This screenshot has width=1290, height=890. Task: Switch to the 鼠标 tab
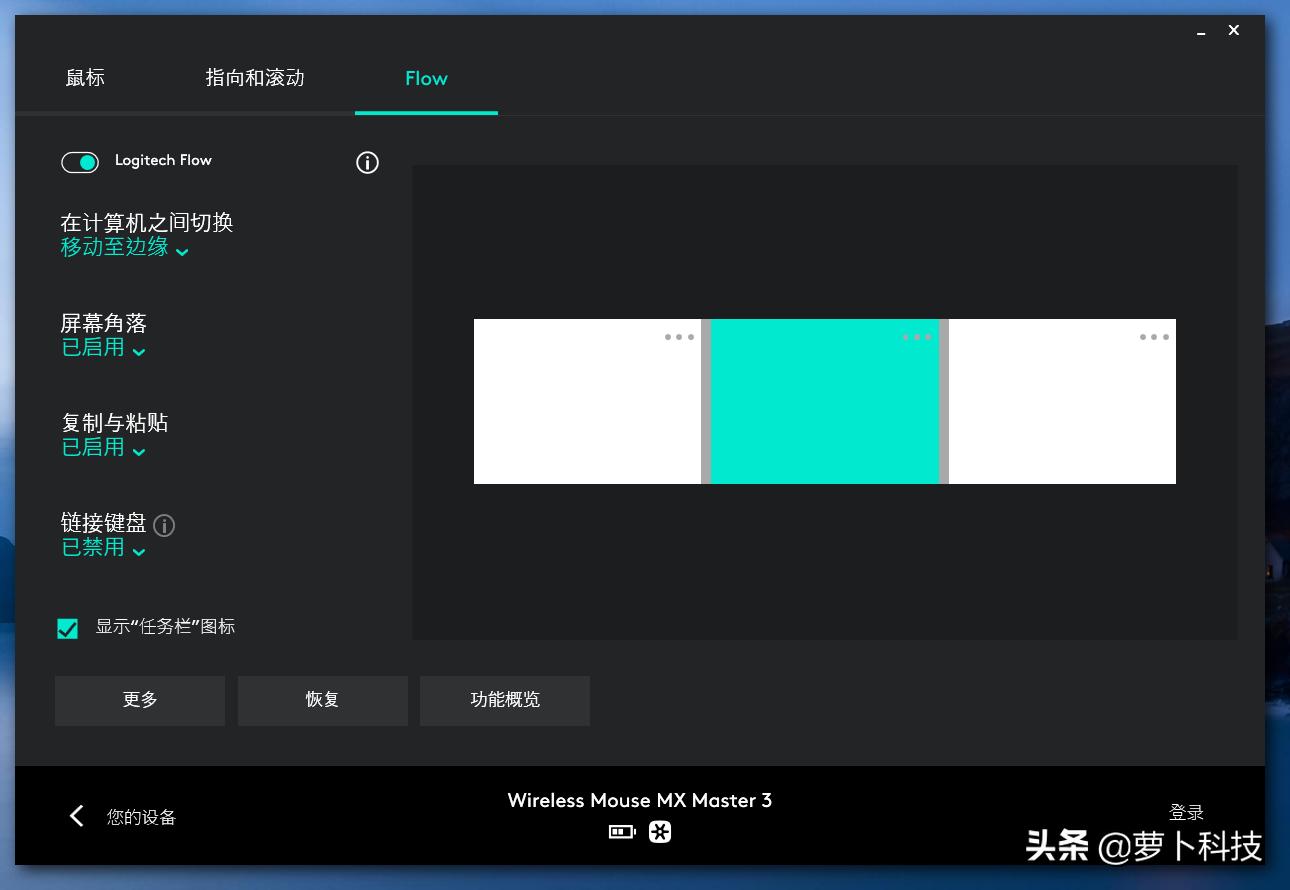click(x=85, y=78)
